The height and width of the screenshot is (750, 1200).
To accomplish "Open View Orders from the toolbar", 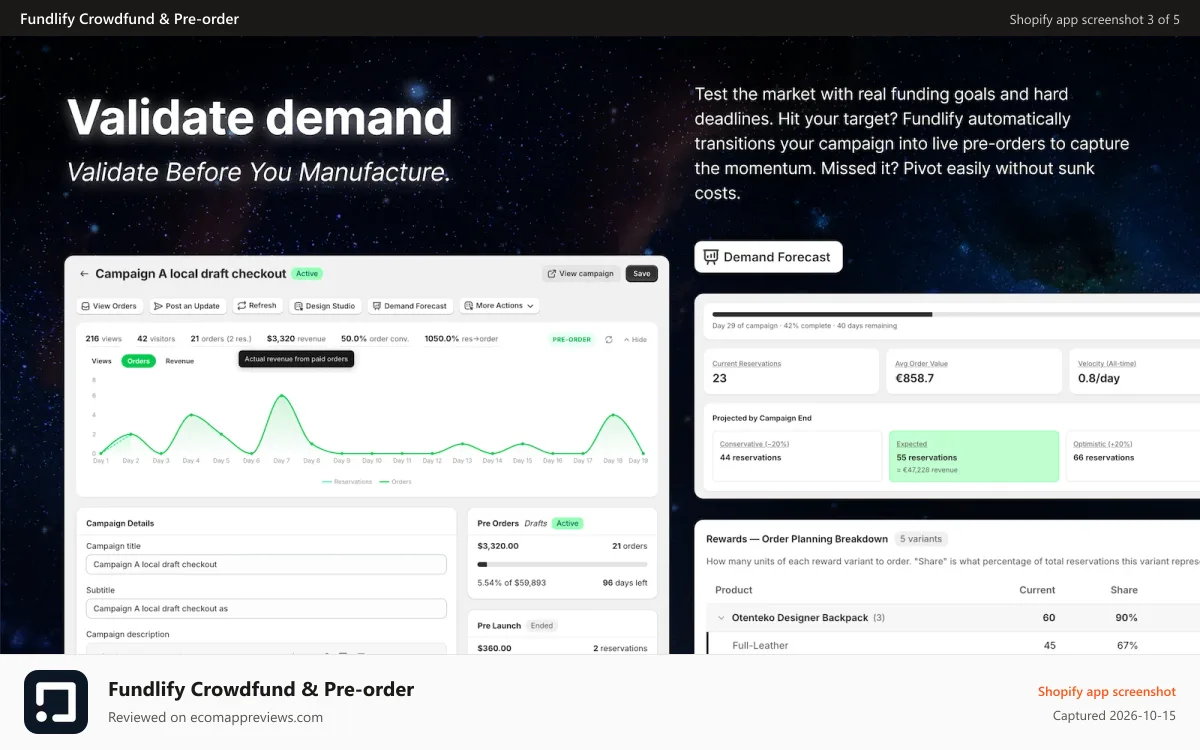I will 110,306.
